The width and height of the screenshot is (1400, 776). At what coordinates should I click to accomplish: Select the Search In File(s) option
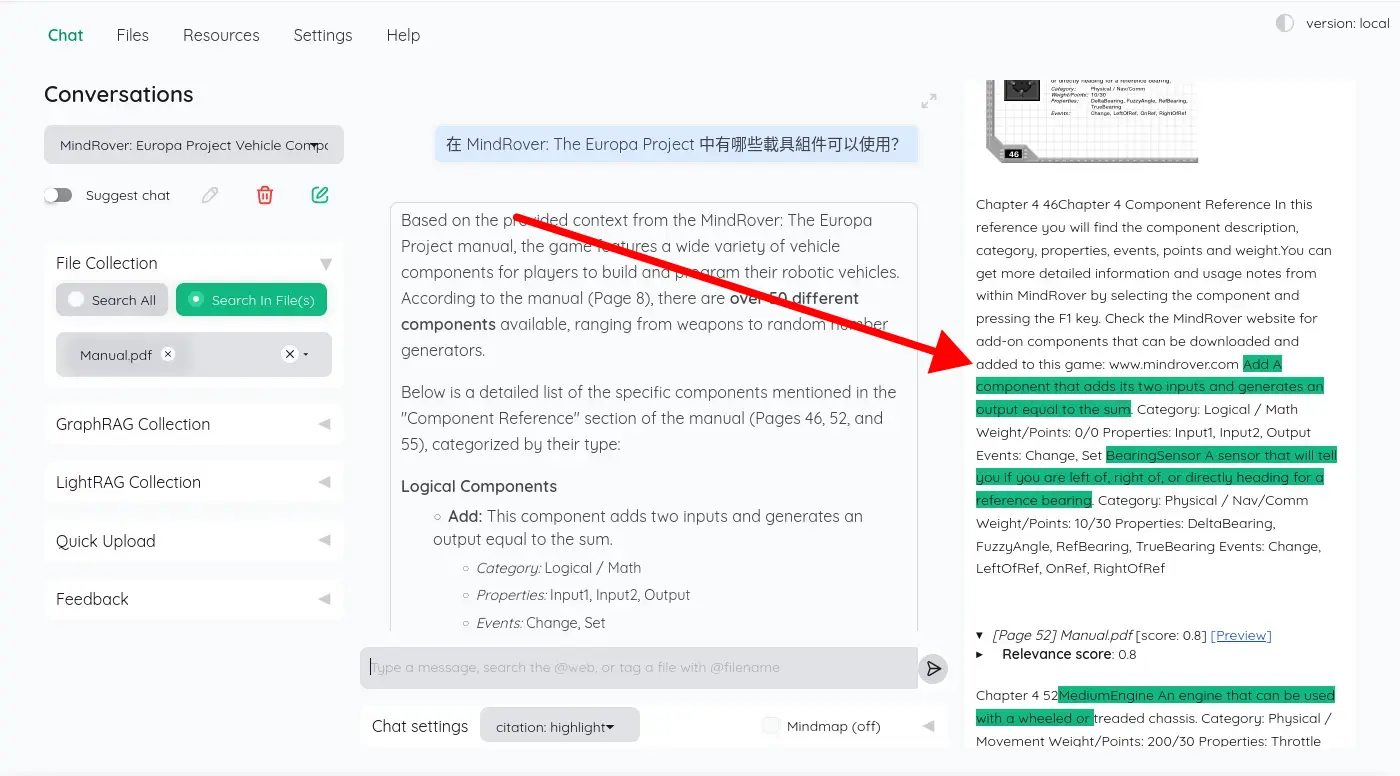pos(251,300)
